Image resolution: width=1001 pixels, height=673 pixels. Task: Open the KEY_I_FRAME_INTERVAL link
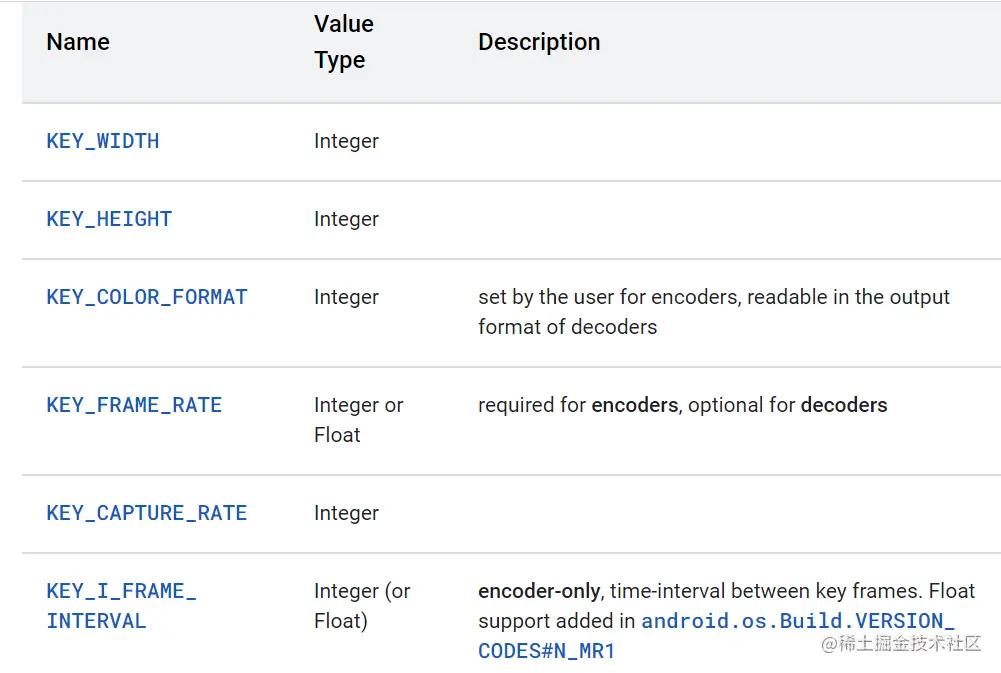pos(120,605)
